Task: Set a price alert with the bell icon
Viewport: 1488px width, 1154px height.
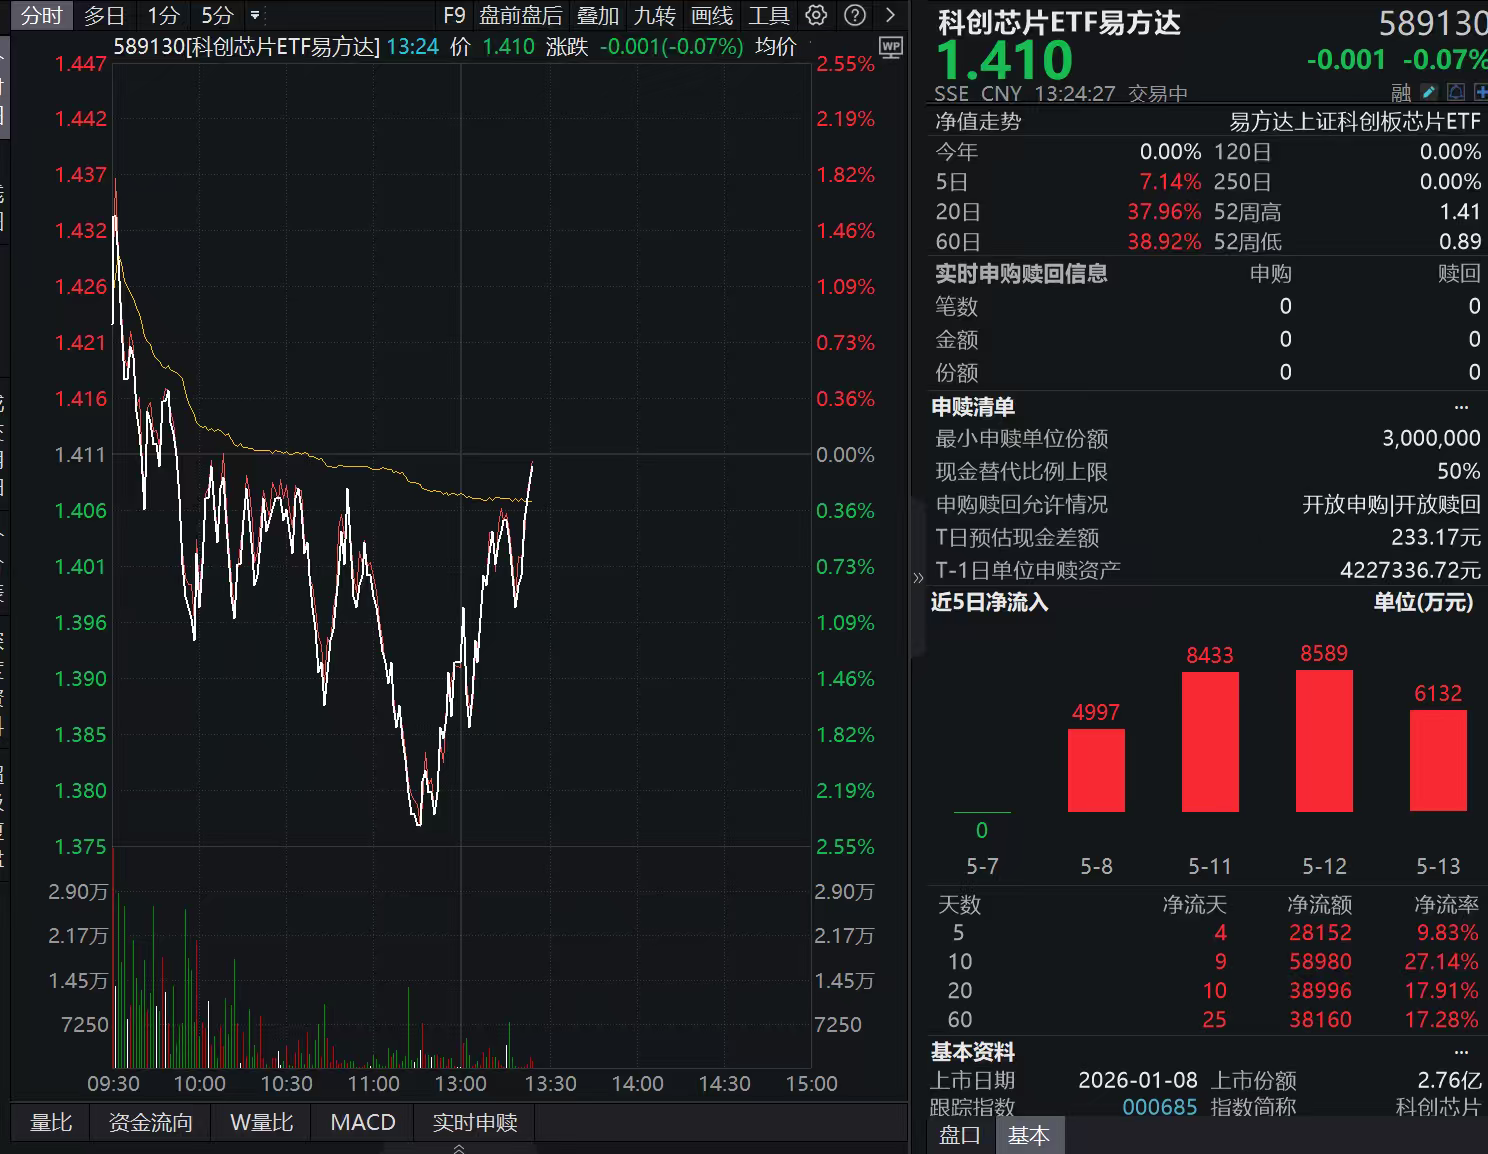Action: coord(1456,92)
